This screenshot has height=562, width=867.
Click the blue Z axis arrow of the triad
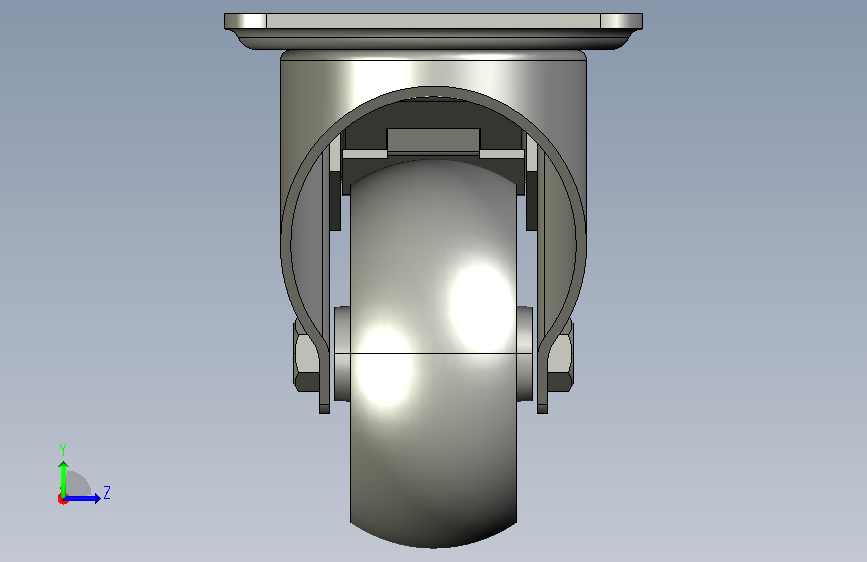pos(83,498)
